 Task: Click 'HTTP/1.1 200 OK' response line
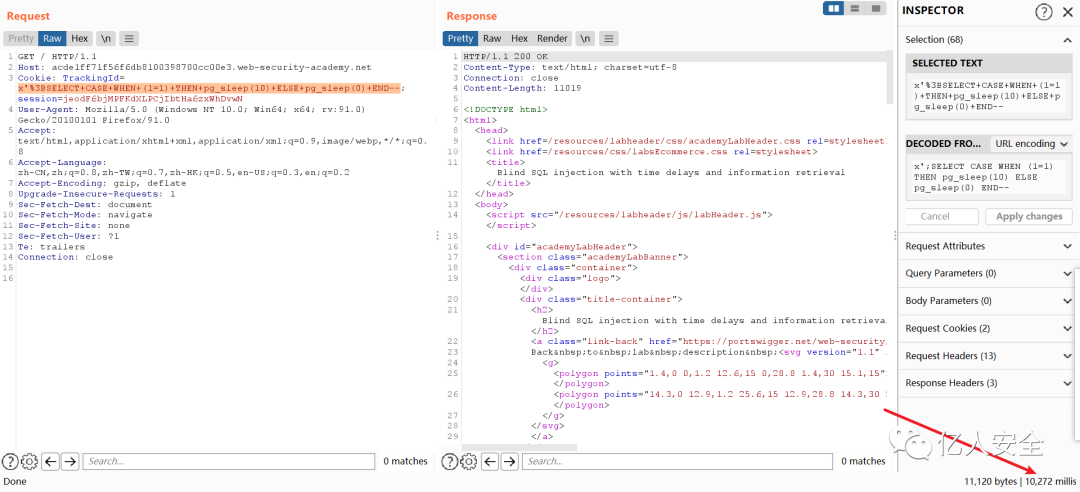(506, 57)
